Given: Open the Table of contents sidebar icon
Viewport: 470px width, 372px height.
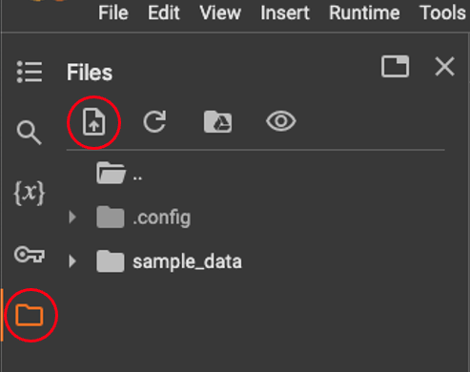Looking at the screenshot, I should click(29, 72).
